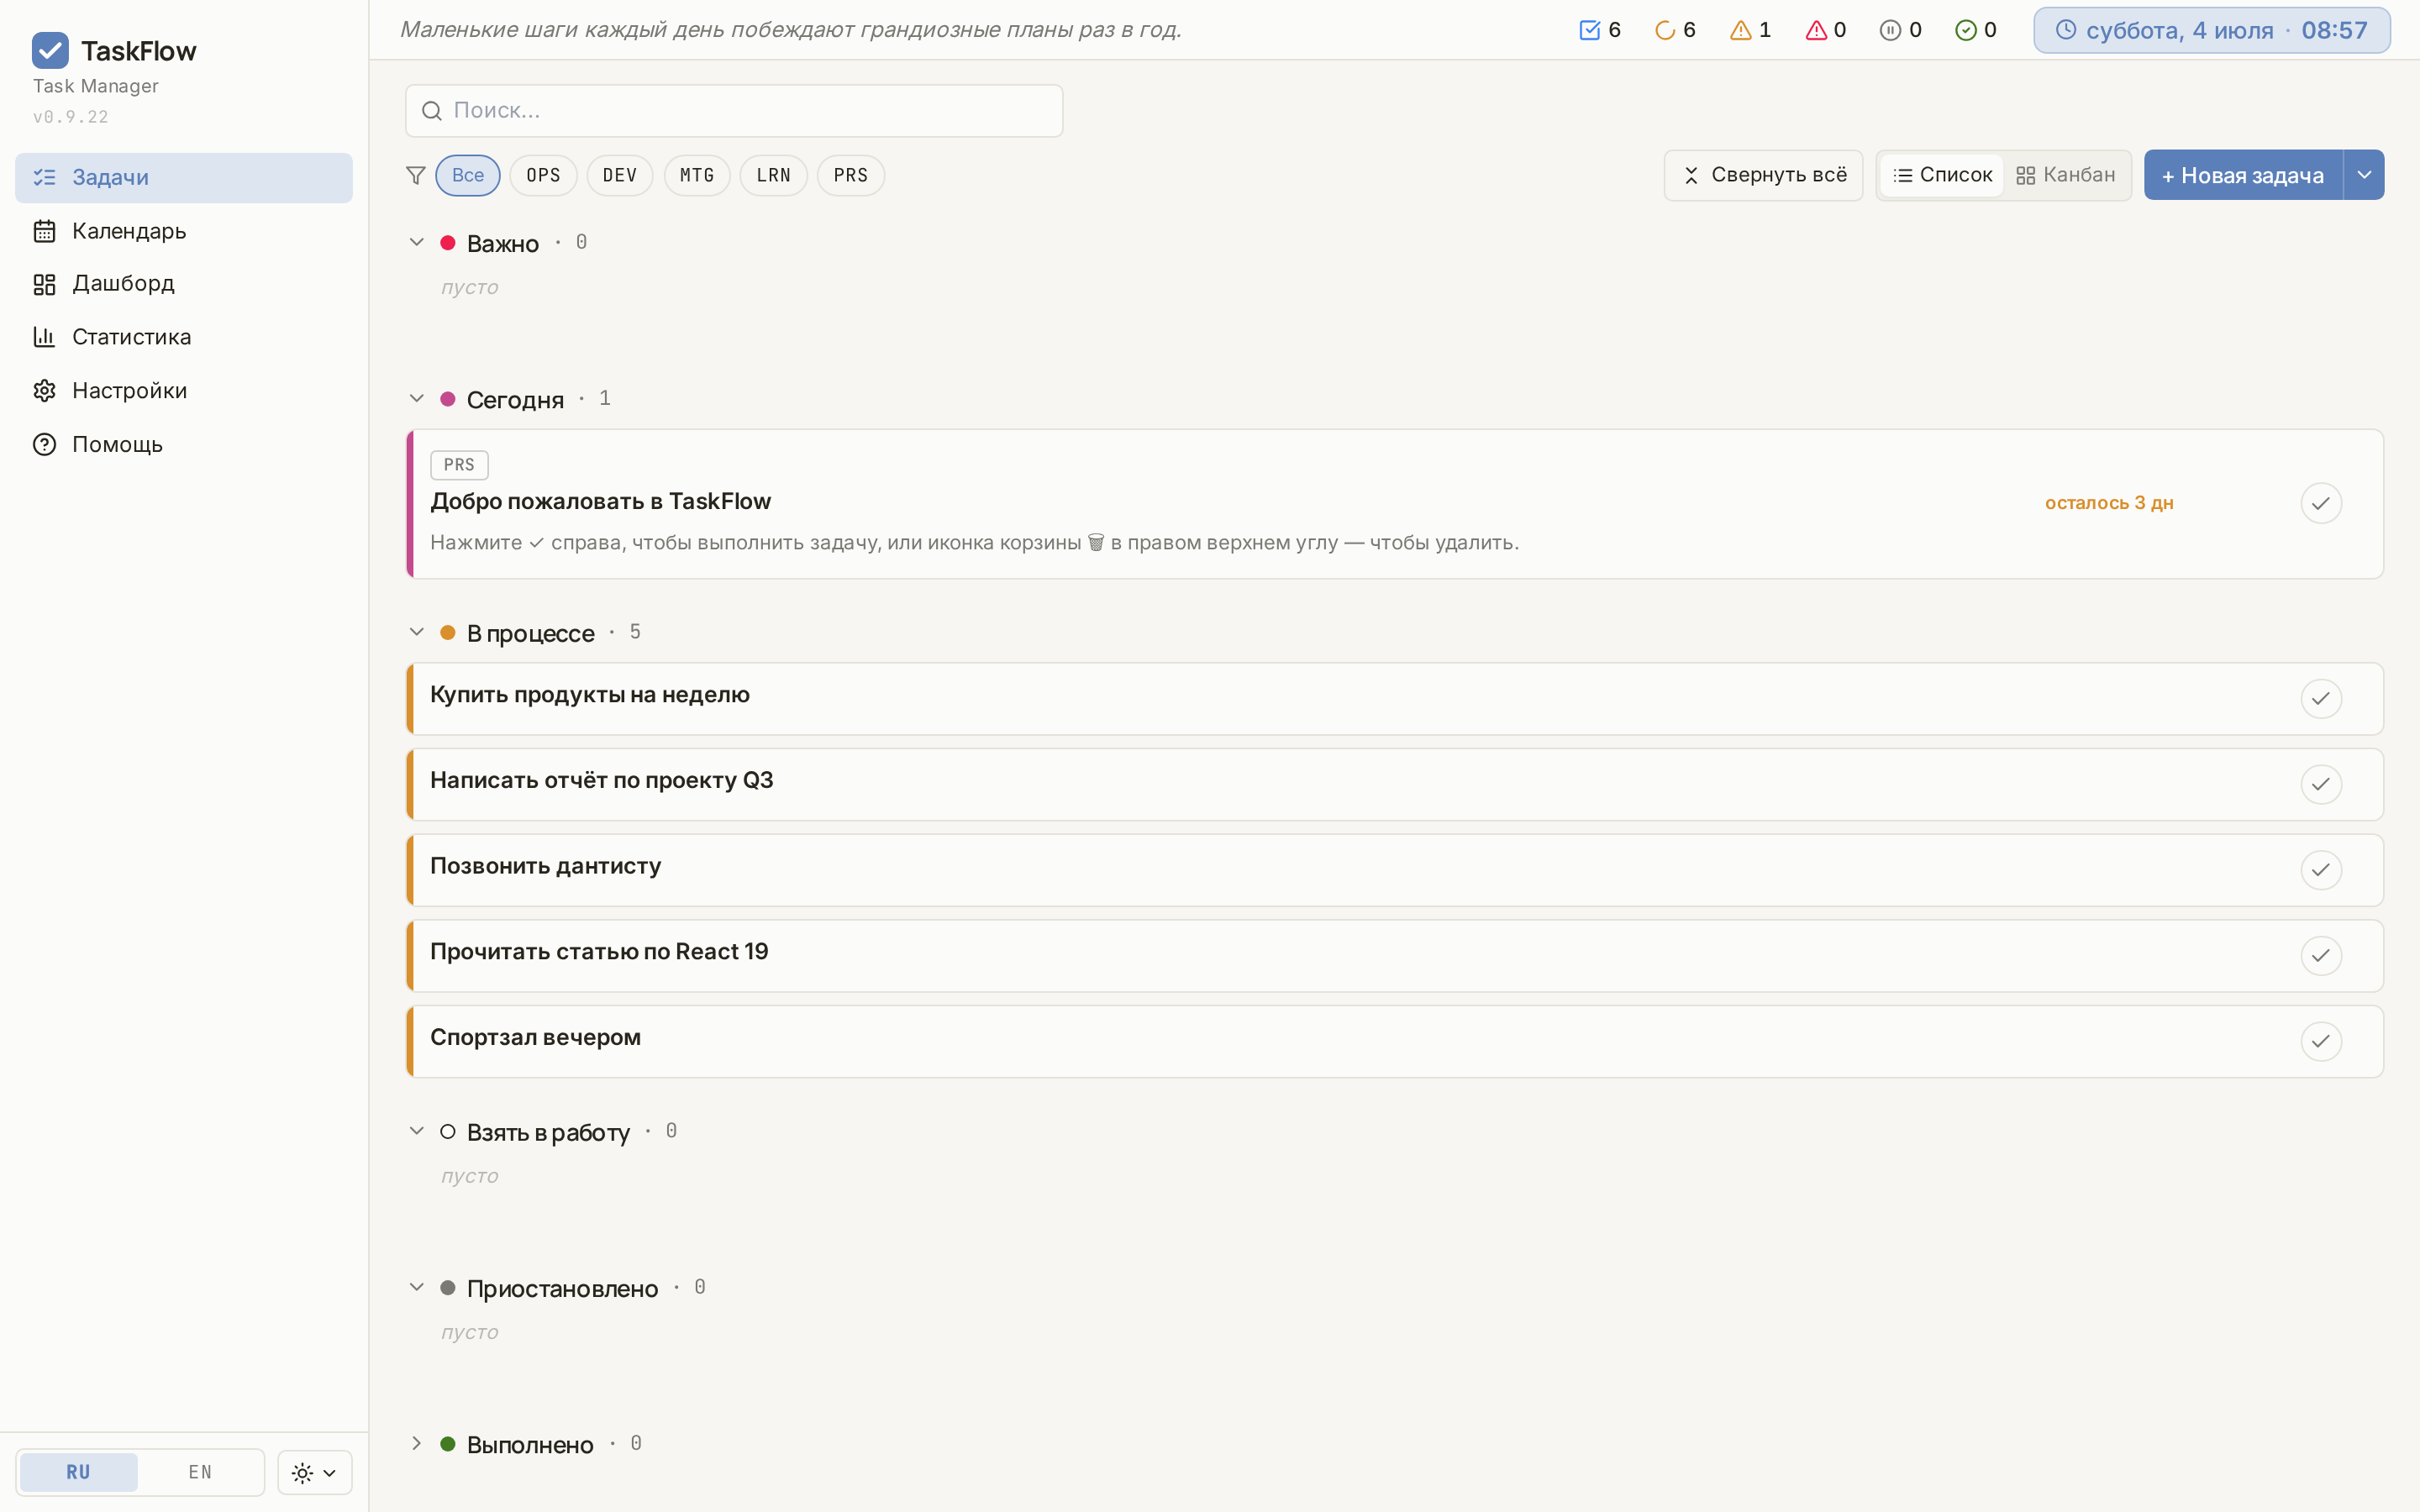Open Помощь in the sidebar
2420x1512 pixels.
(184, 445)
